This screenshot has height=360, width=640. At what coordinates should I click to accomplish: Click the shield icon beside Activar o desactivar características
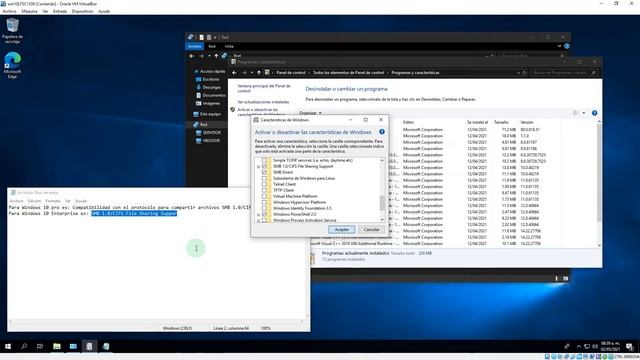(x=233, y=110)
